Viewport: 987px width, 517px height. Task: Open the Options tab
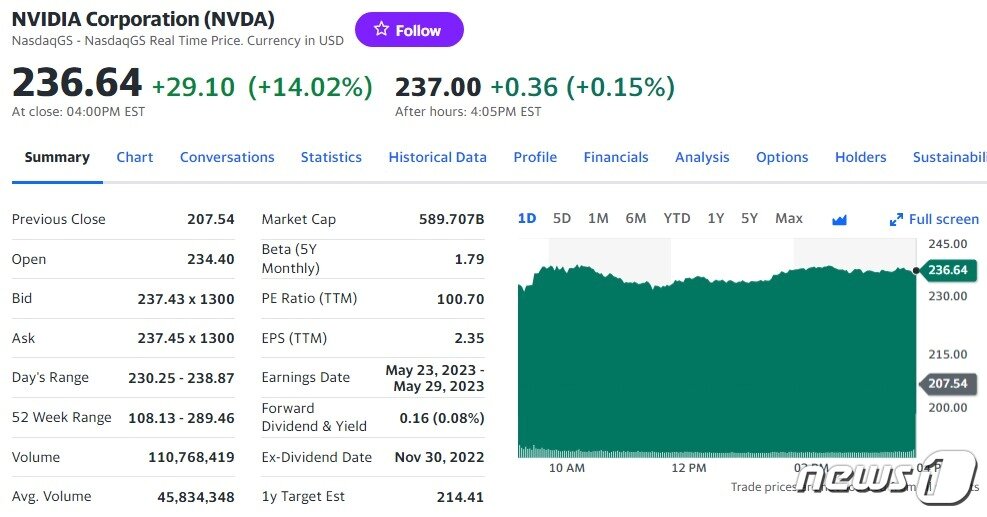pyautogui.click(x=782, y=157)
